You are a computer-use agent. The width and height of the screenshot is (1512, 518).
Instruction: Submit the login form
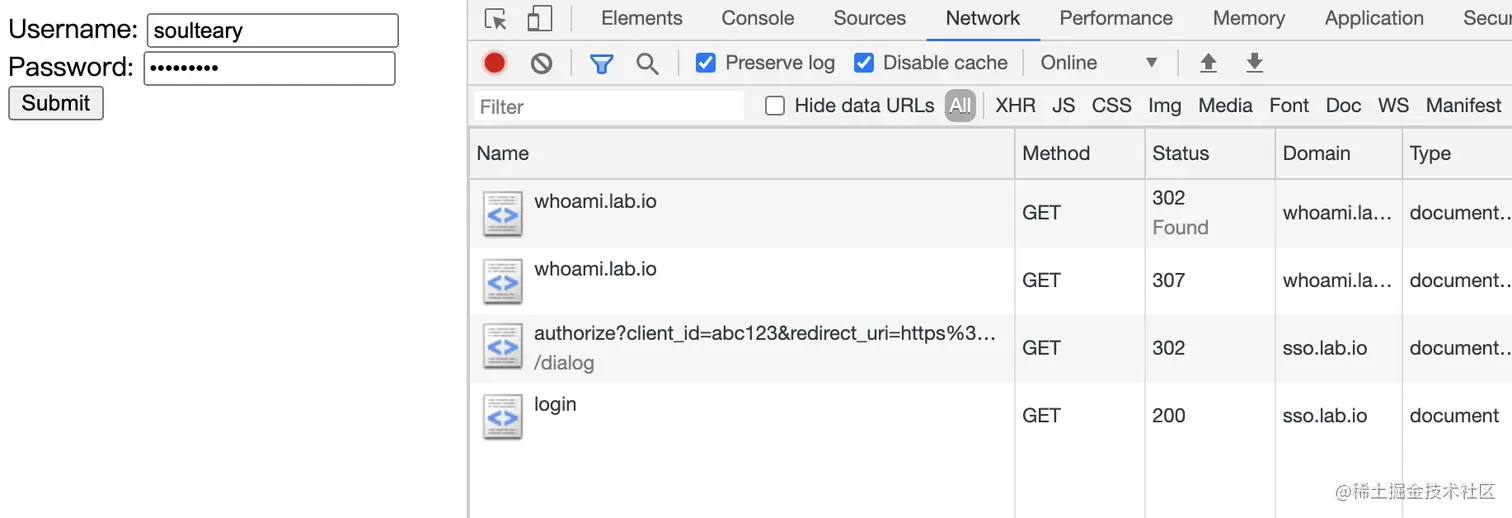[56, 103]
